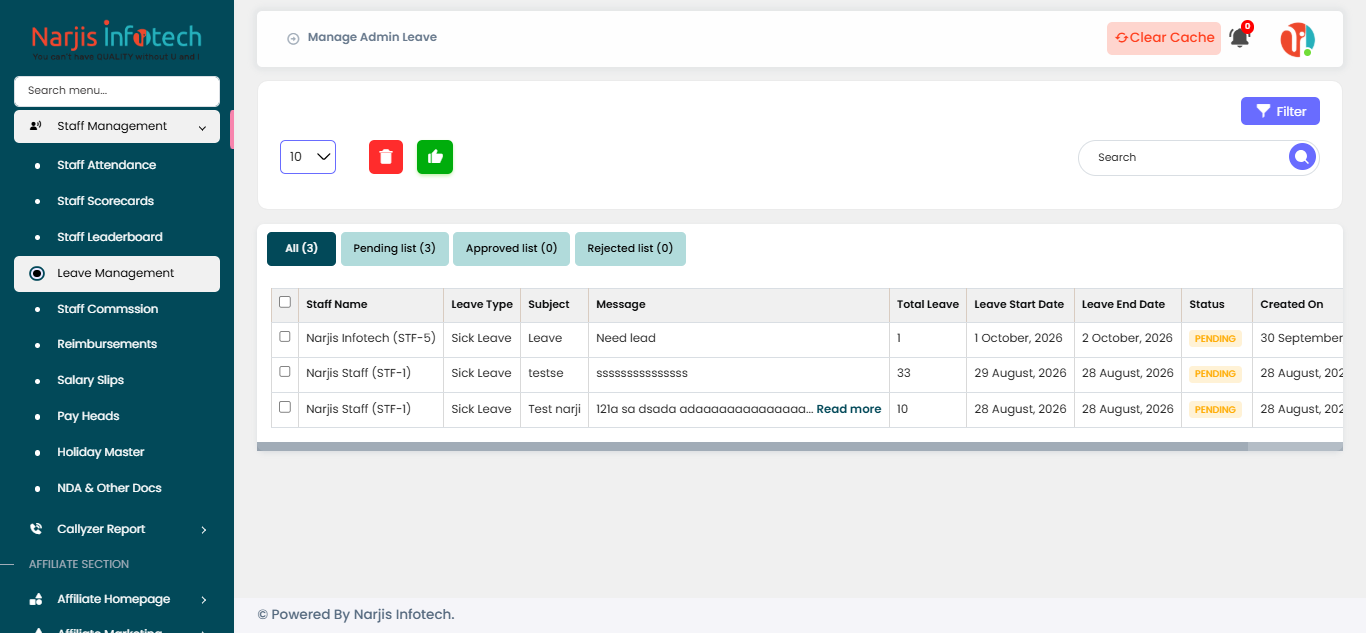Toggle the select-all checkbox in table header
Screen dimensions: 1366x633
tap(285, 302)
